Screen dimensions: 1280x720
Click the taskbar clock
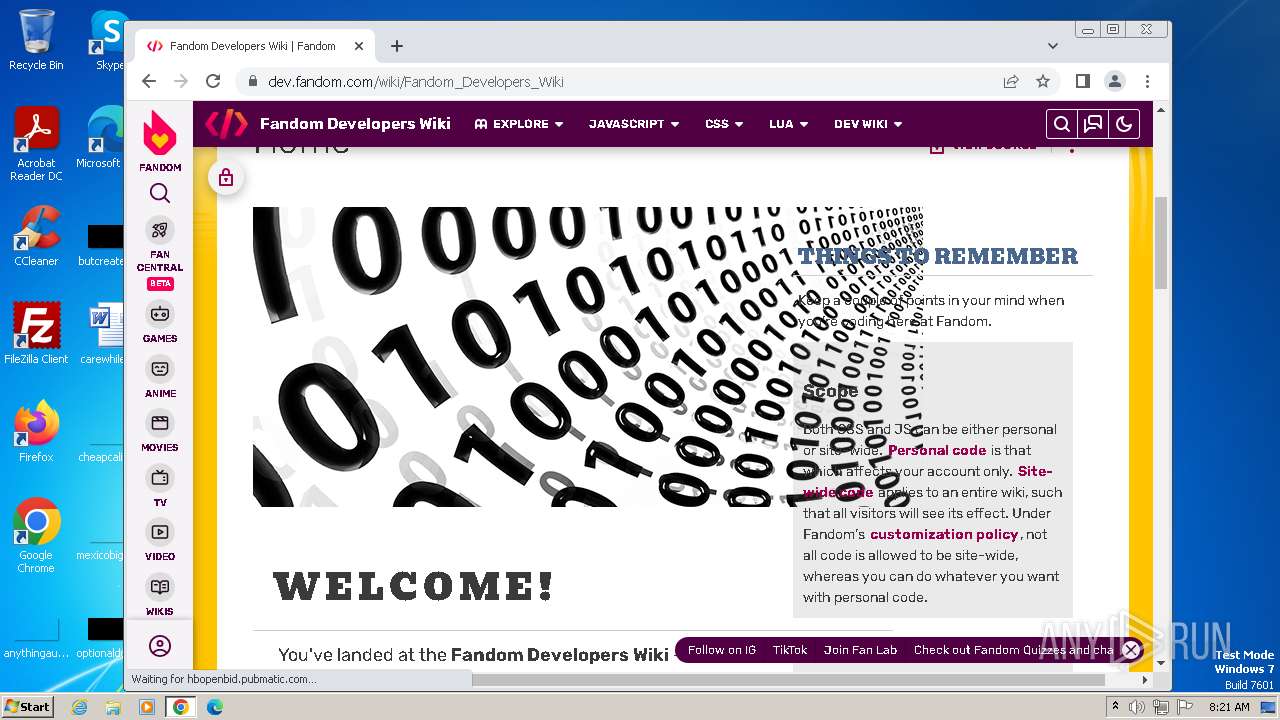coord(1229,706)
